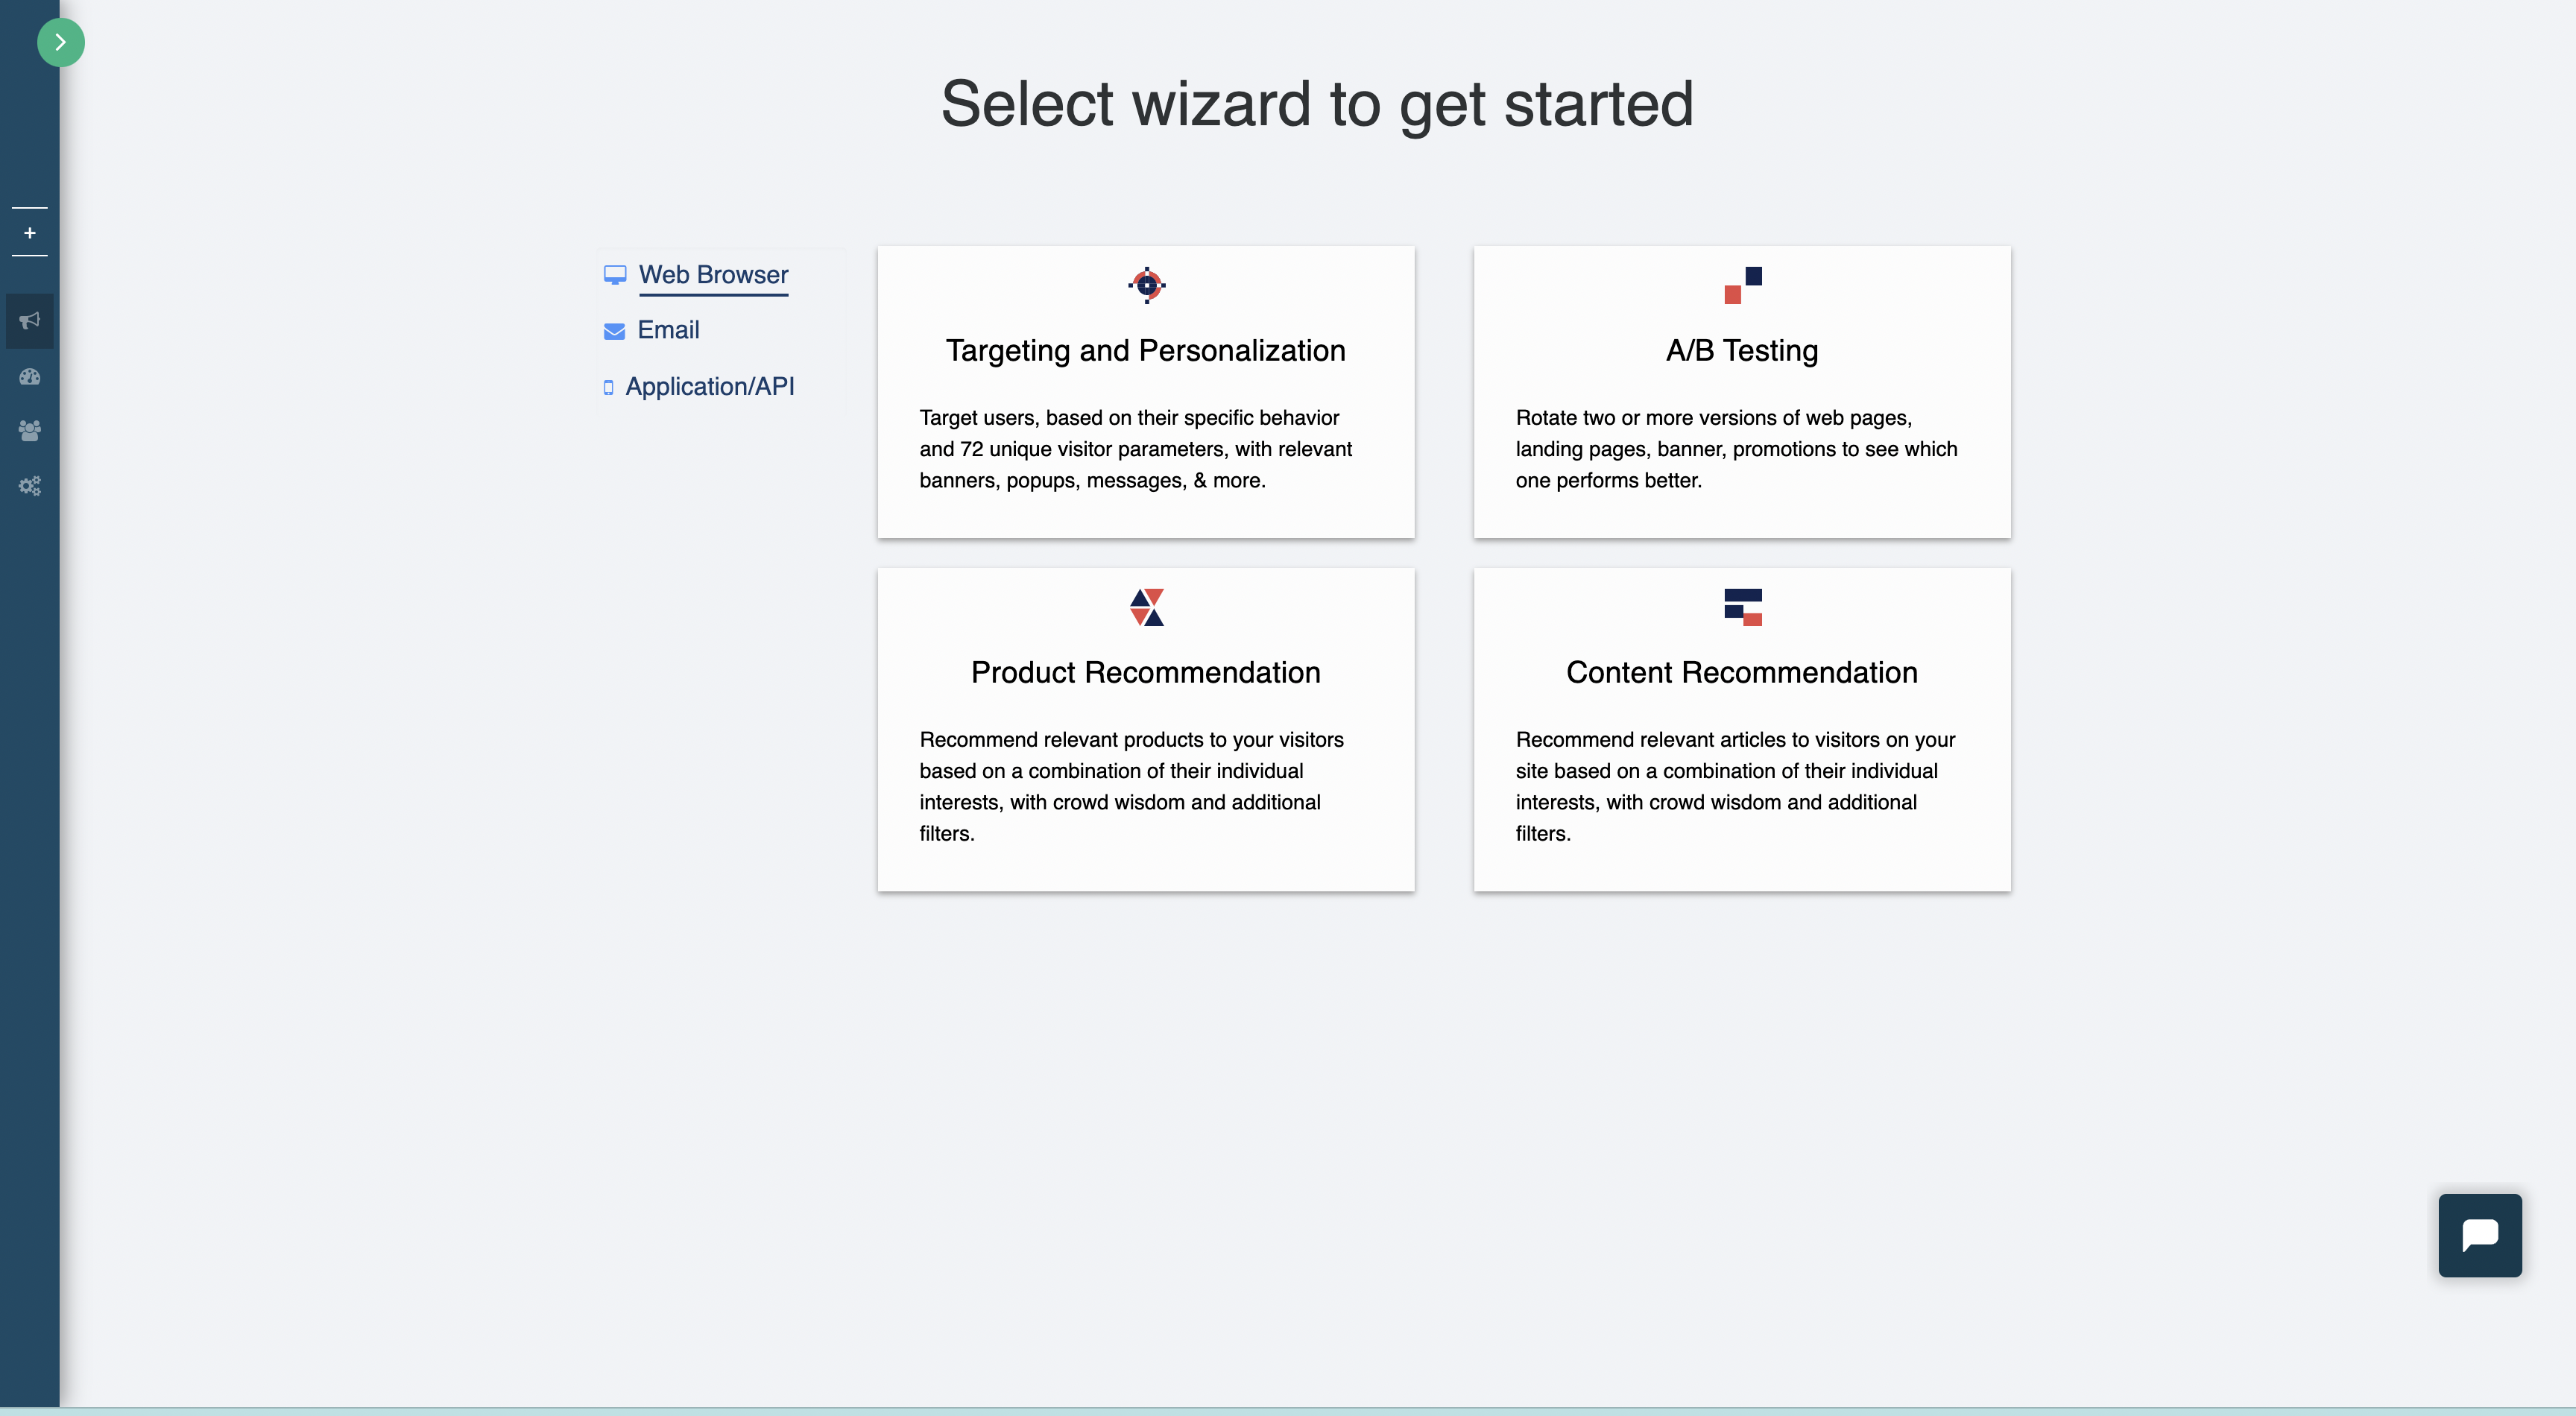Choose the Product Recommendation wizard
This screenshot has width=2576, height=1416.
(1146, 729)
